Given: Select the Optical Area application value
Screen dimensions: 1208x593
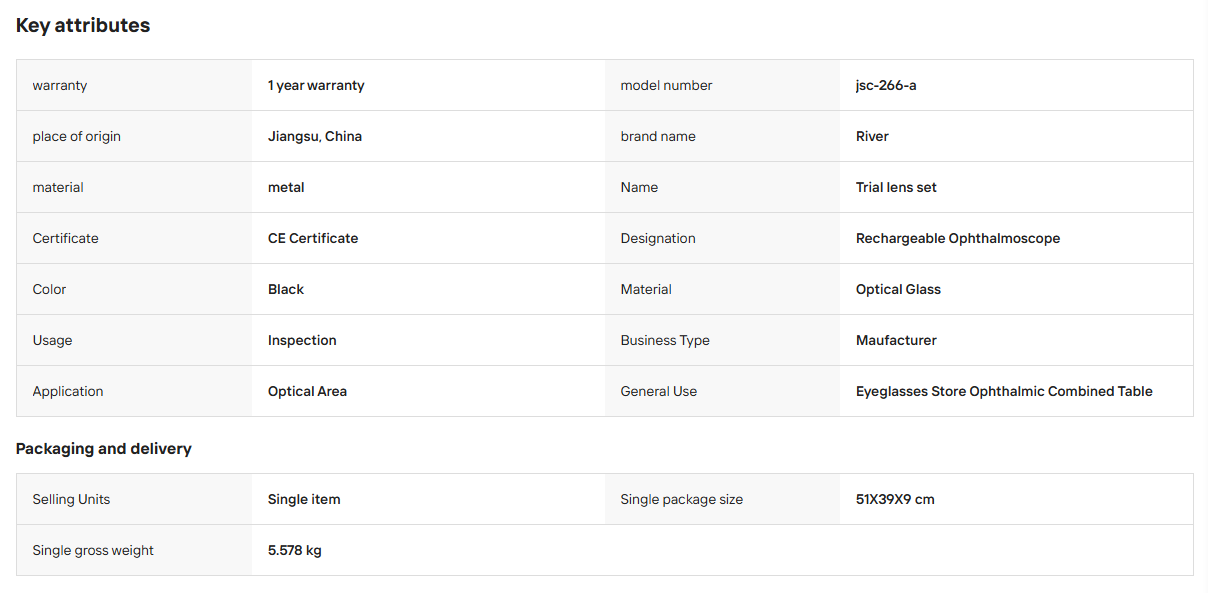Looking at the screenshot, I should point(307,392).
